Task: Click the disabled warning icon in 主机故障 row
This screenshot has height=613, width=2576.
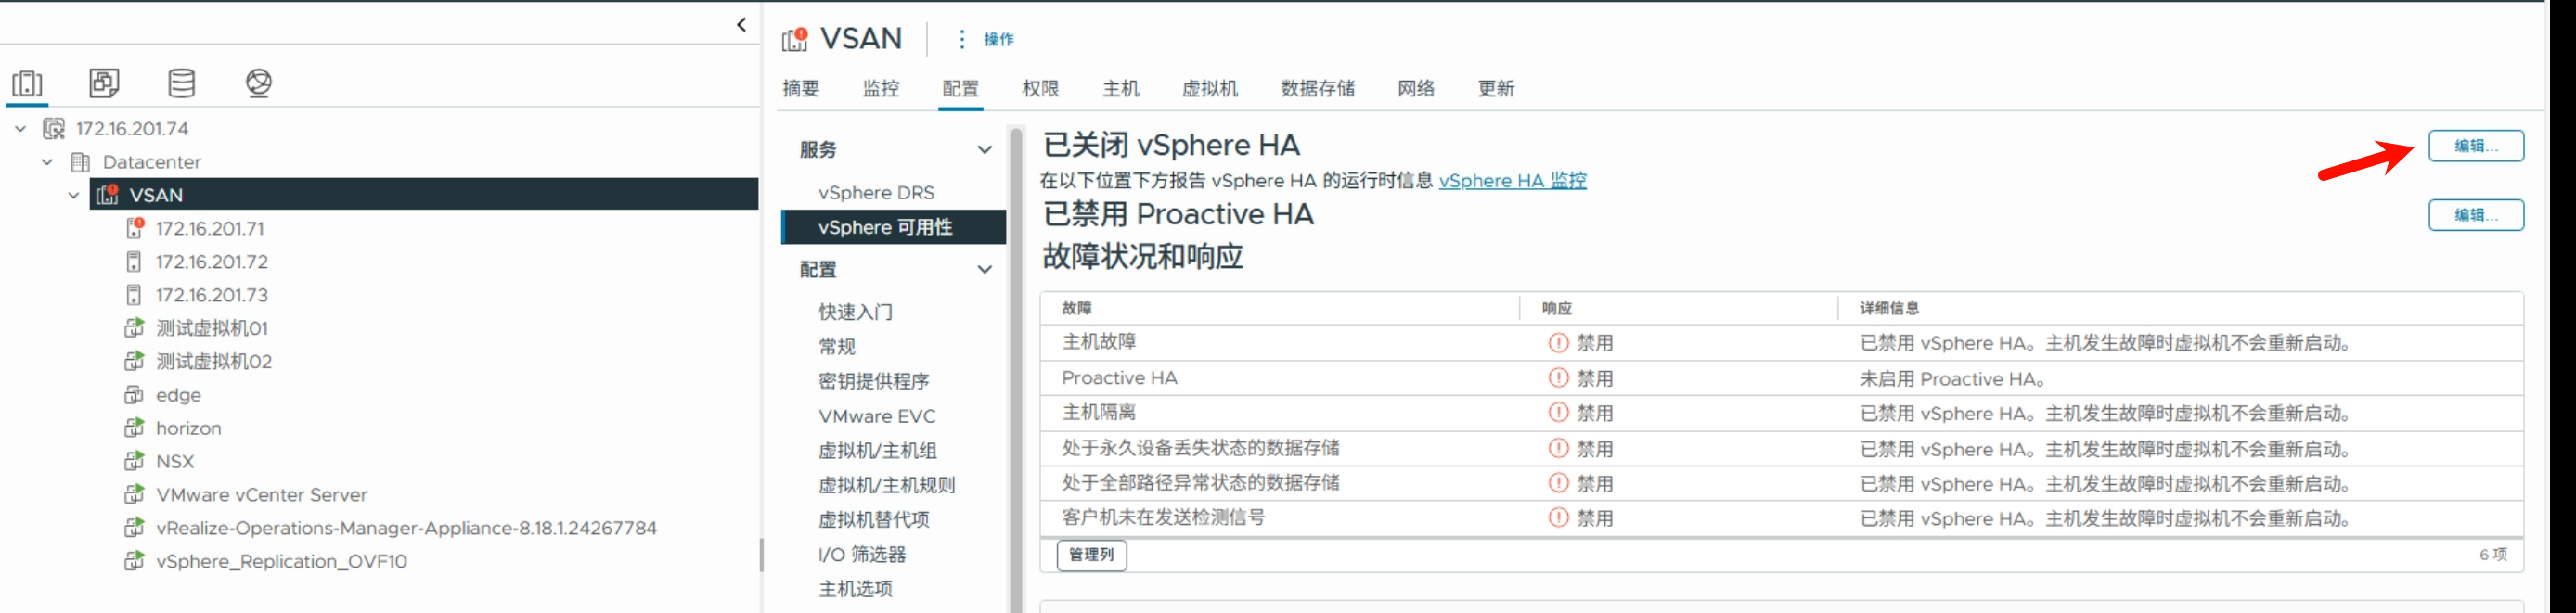Action: (x=1558, y=343)
